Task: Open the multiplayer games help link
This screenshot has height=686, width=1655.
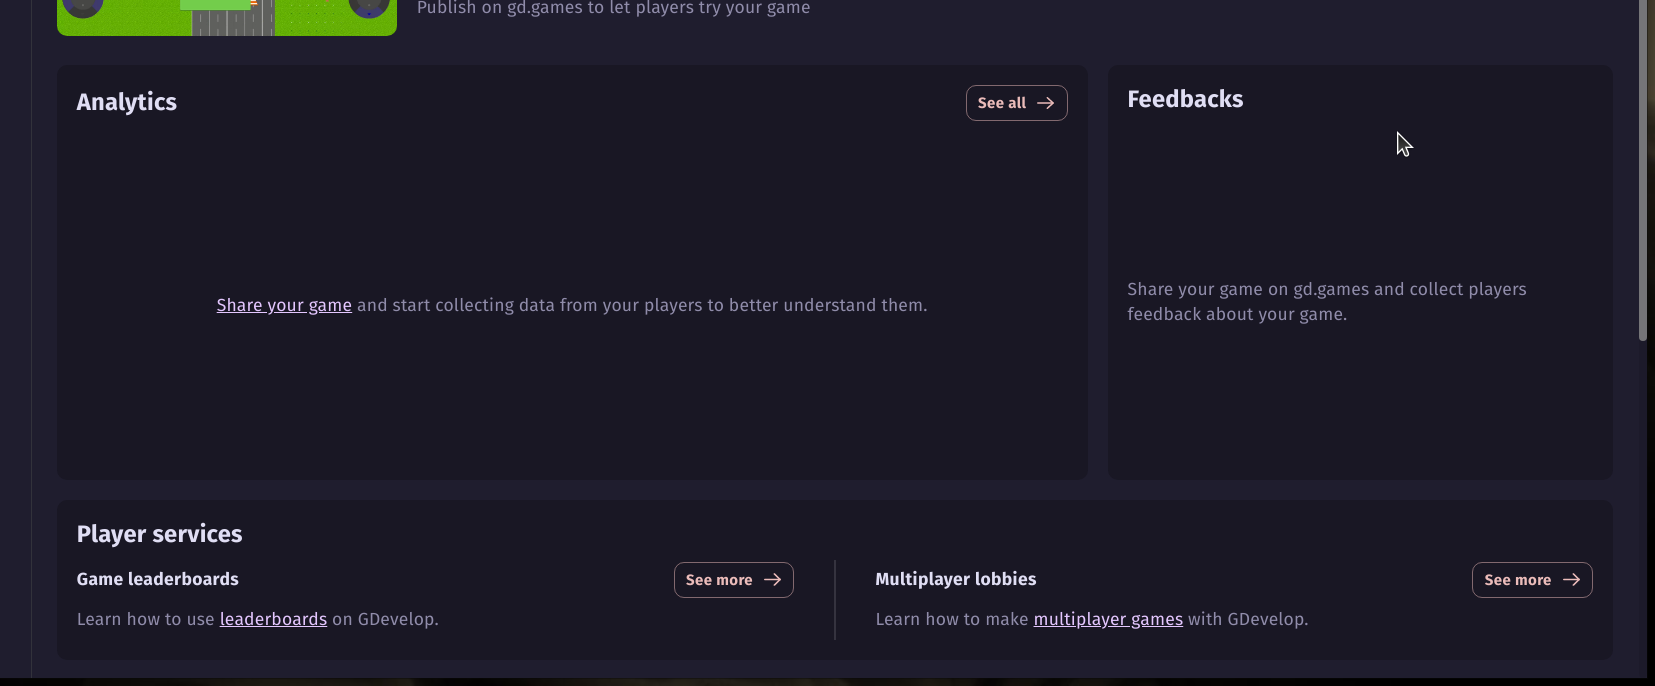Action: click(1108, 619)
